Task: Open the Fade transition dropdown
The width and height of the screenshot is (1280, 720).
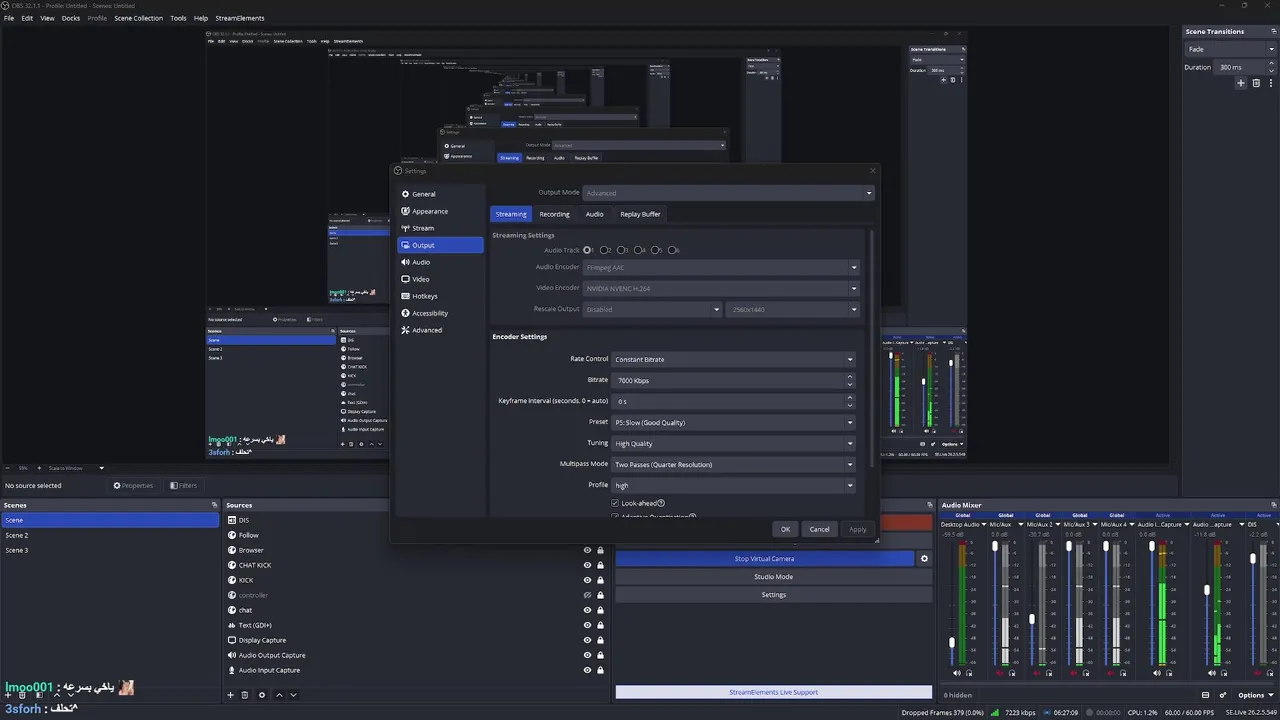Action: [1229, 49]
